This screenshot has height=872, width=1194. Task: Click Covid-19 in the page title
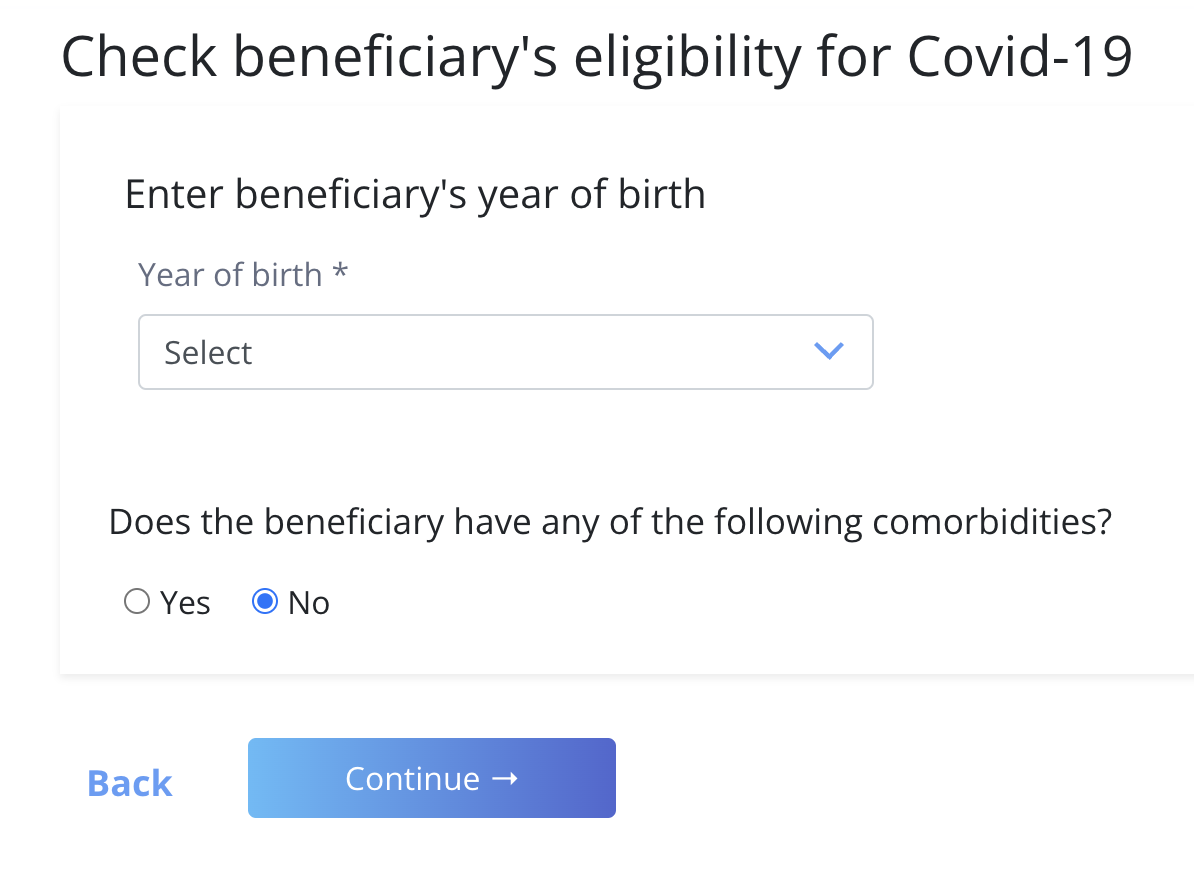1020,57
